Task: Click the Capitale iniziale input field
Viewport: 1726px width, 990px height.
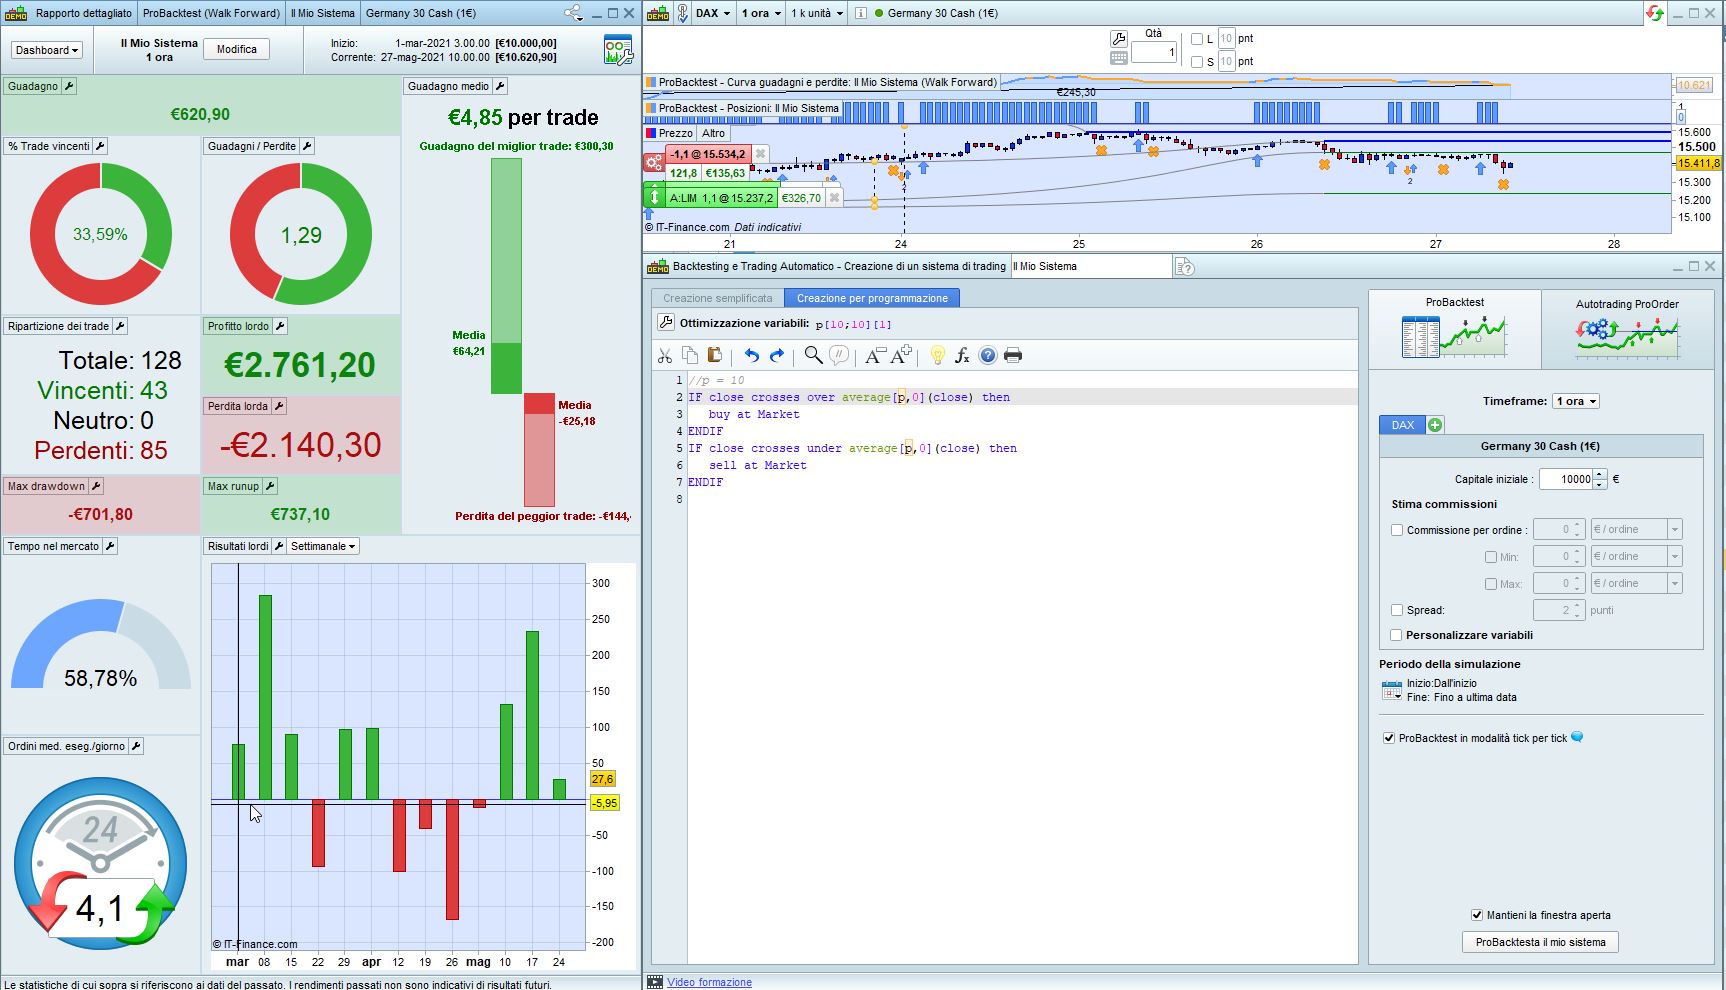Action: 1565,479
